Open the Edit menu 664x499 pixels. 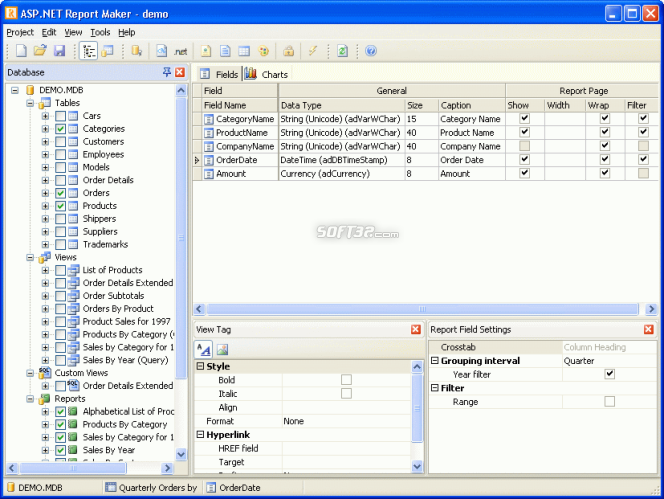(49, 32)
